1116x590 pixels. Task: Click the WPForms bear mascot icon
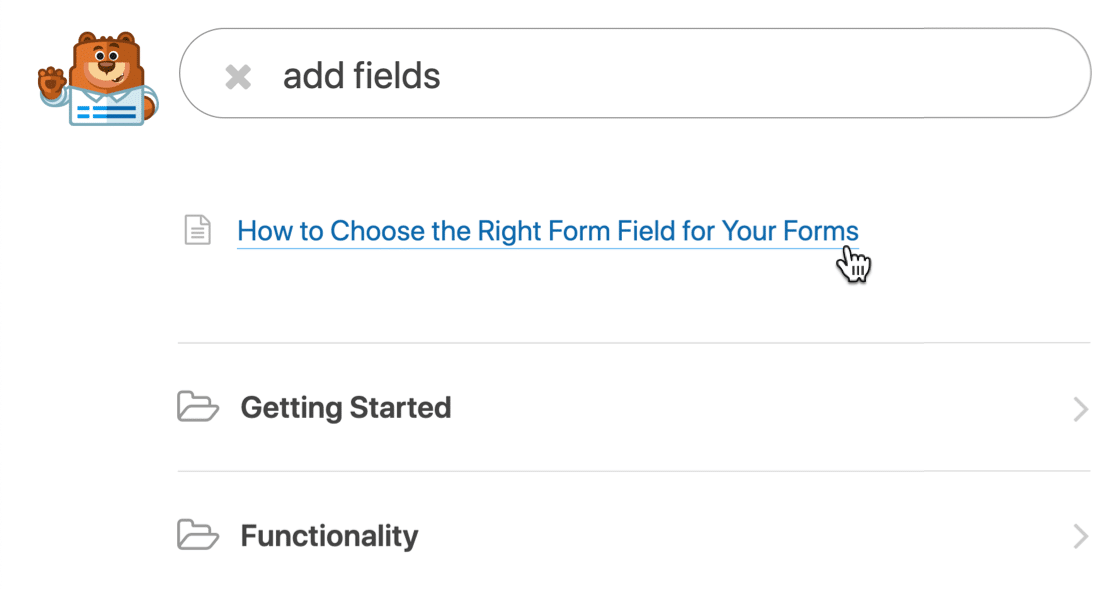pos(98,79)
